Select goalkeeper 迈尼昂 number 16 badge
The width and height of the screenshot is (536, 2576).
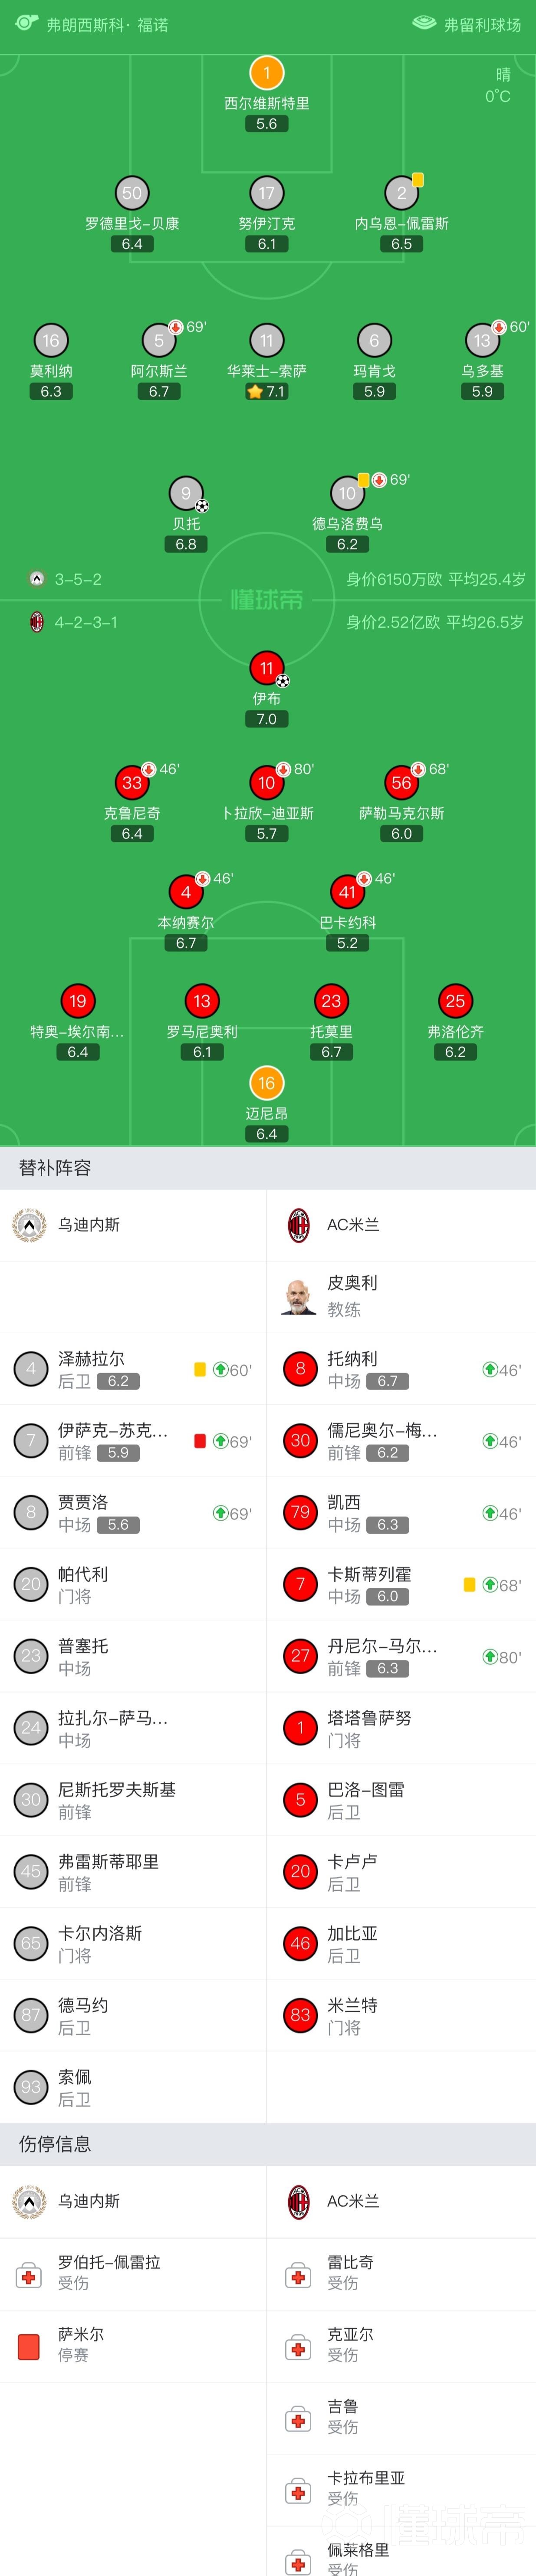point(266,1083)
